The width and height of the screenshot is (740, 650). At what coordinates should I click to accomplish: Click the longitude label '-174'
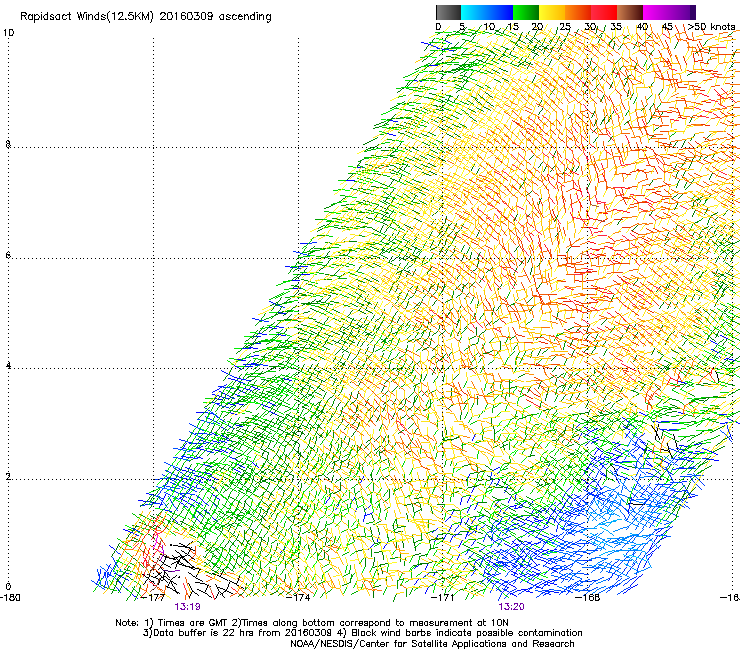click(298, 598)
